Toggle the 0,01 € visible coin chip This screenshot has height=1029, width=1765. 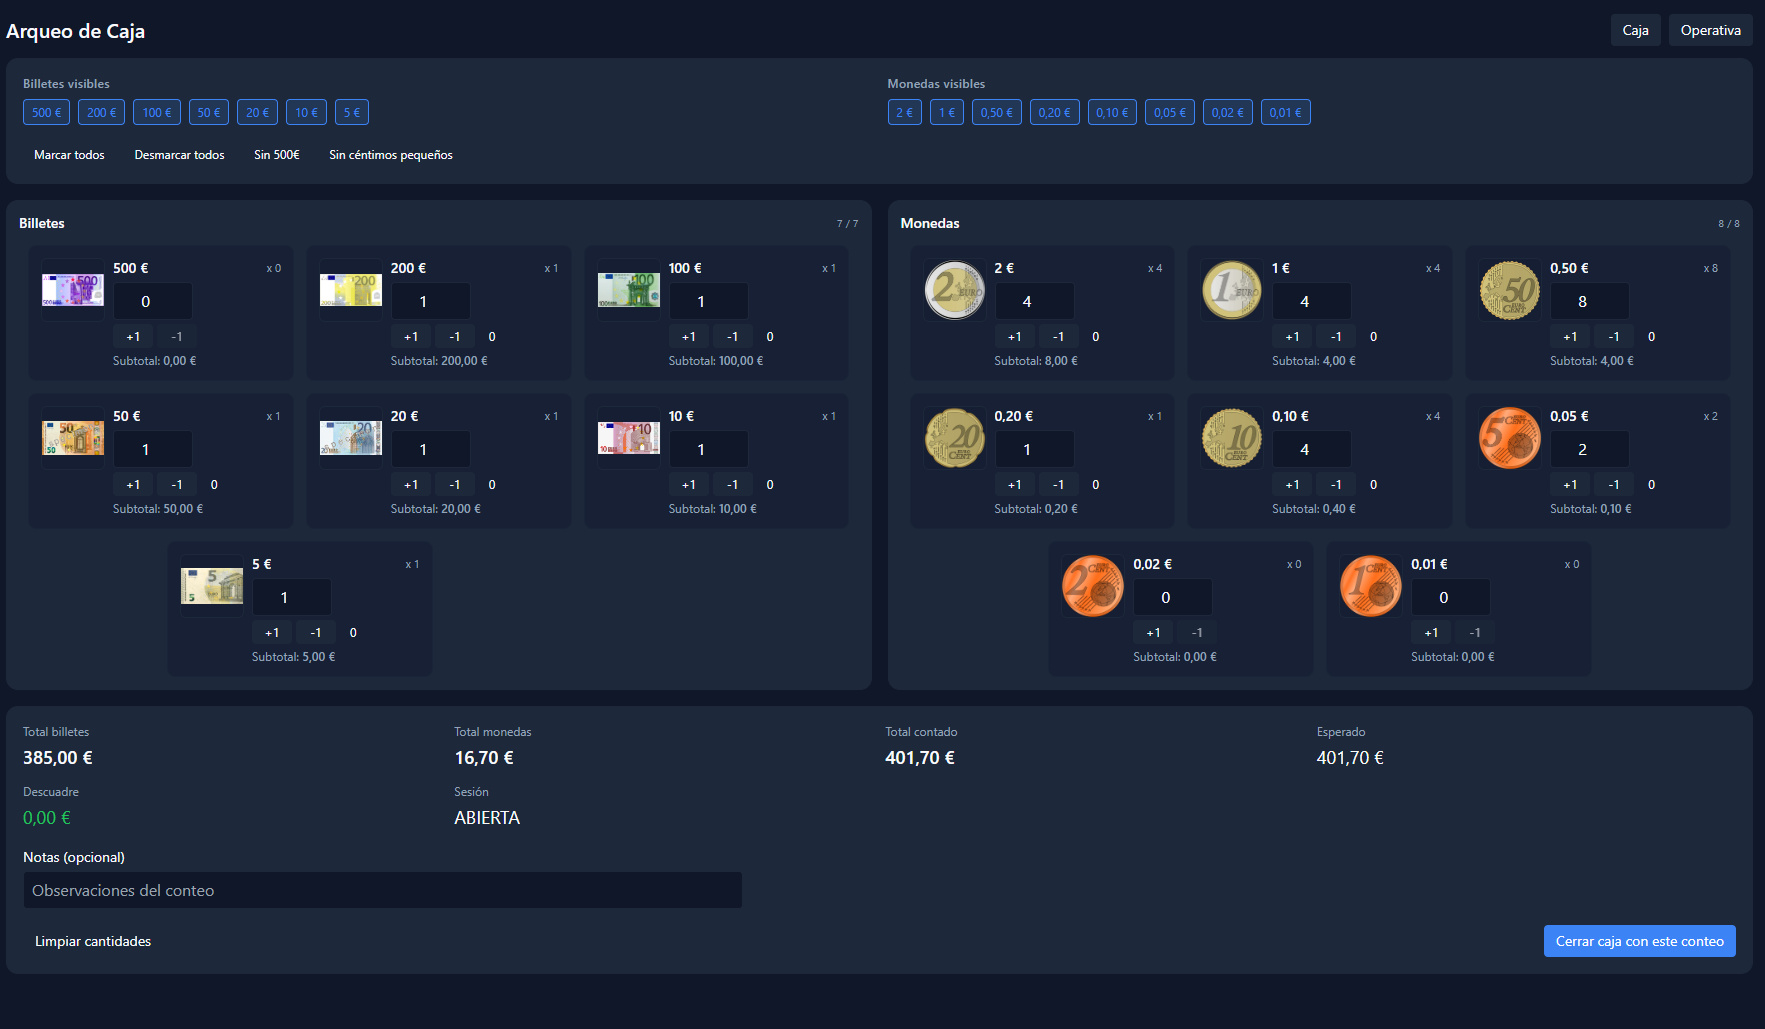click(x=1285, y=113)
